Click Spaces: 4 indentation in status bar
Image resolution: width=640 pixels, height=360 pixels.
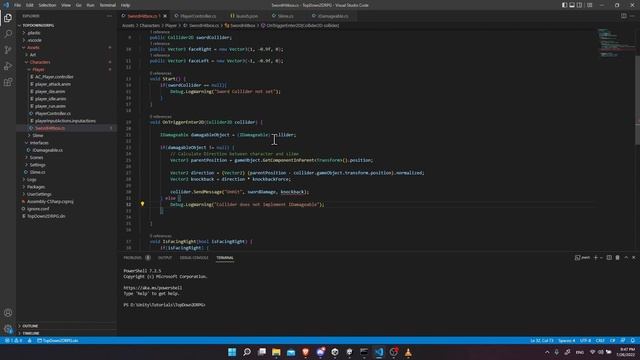[567, 340]
